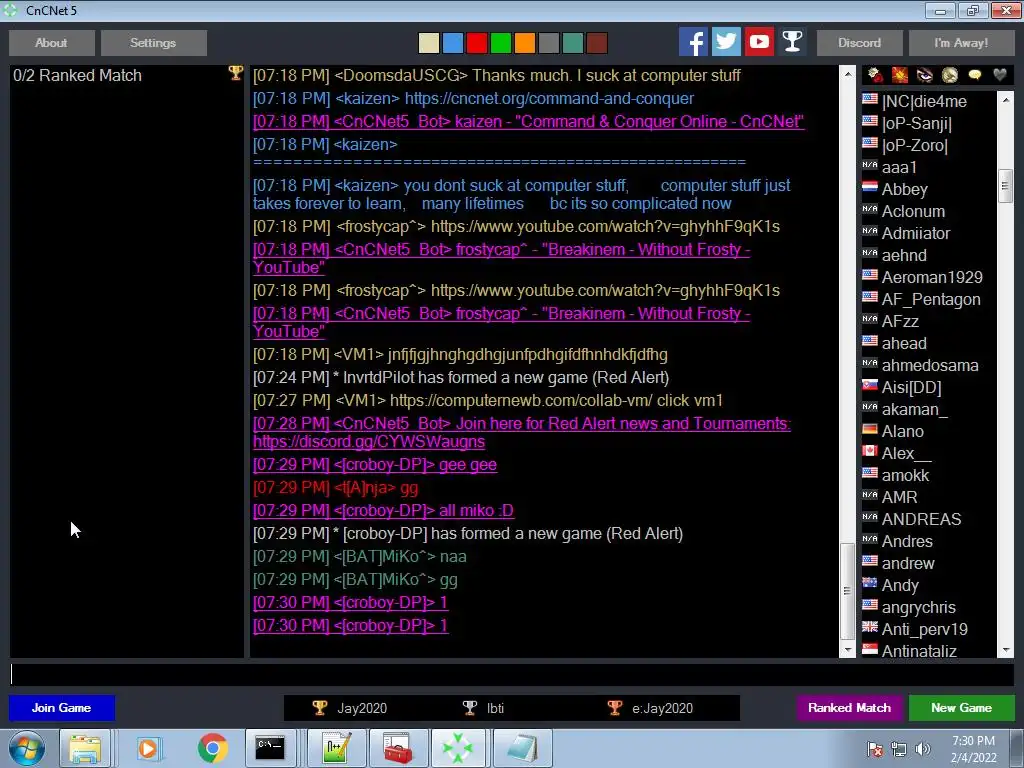Pick the blue chat color swatch
This screenshot has width=1024, height=768.
(x=453, y=43)
